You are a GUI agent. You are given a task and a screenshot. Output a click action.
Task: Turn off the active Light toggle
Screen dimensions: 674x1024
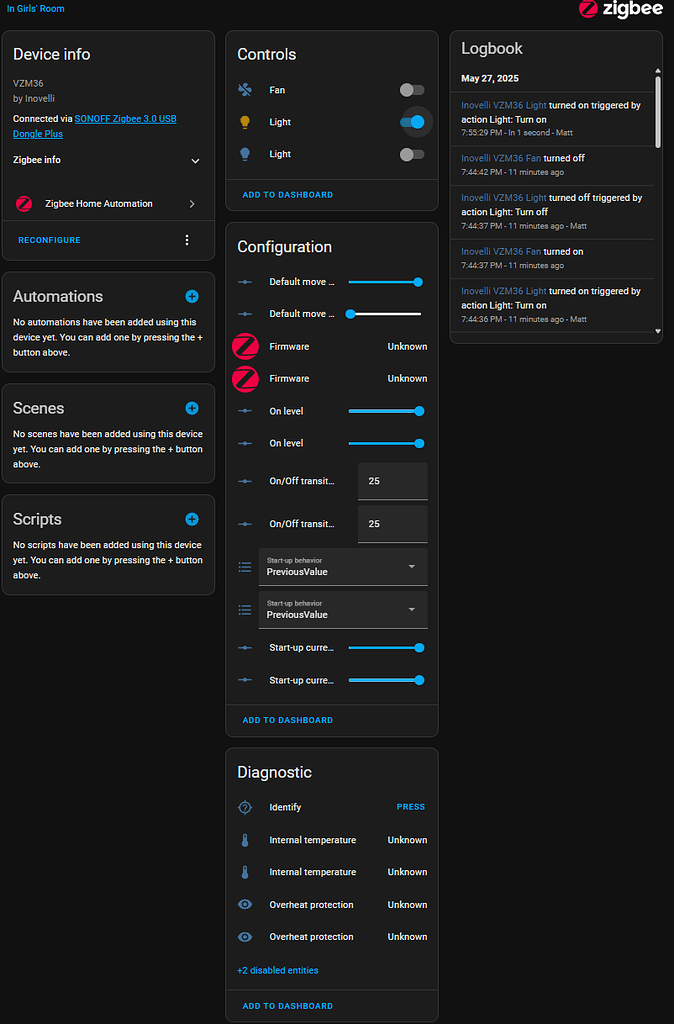[x=412, y=122]
